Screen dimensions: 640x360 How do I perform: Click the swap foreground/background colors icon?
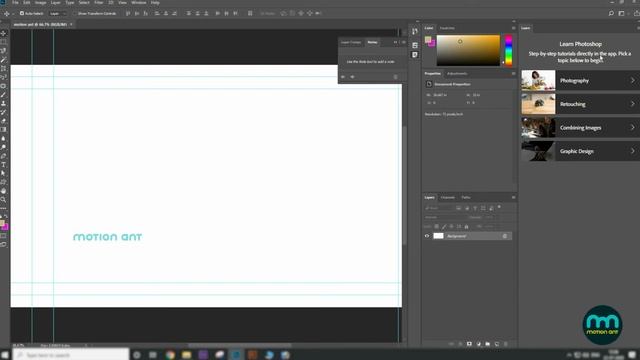(x=7, y=216)
